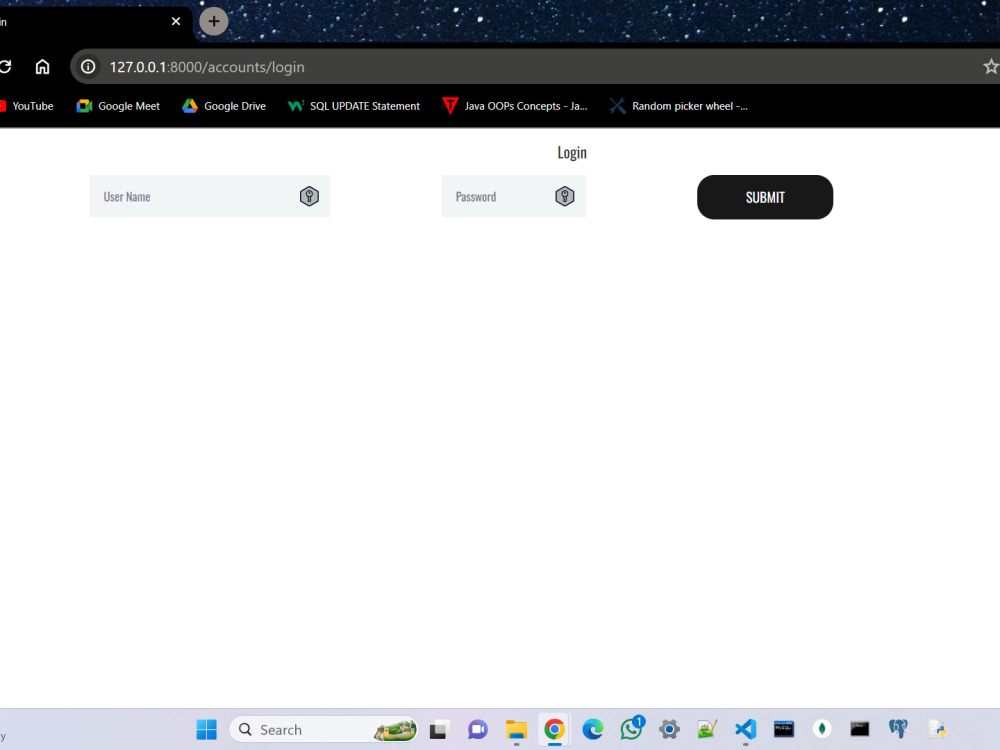Open the Google Drive bookmark
The width and height of the screenshot is (1000, 750).
click(x=224, y=106)
